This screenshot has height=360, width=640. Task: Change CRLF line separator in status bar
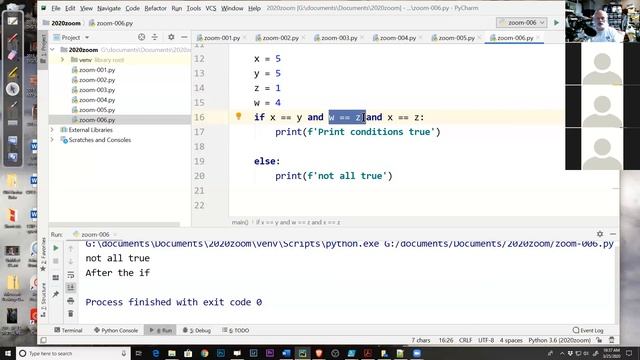coord(465,340)
